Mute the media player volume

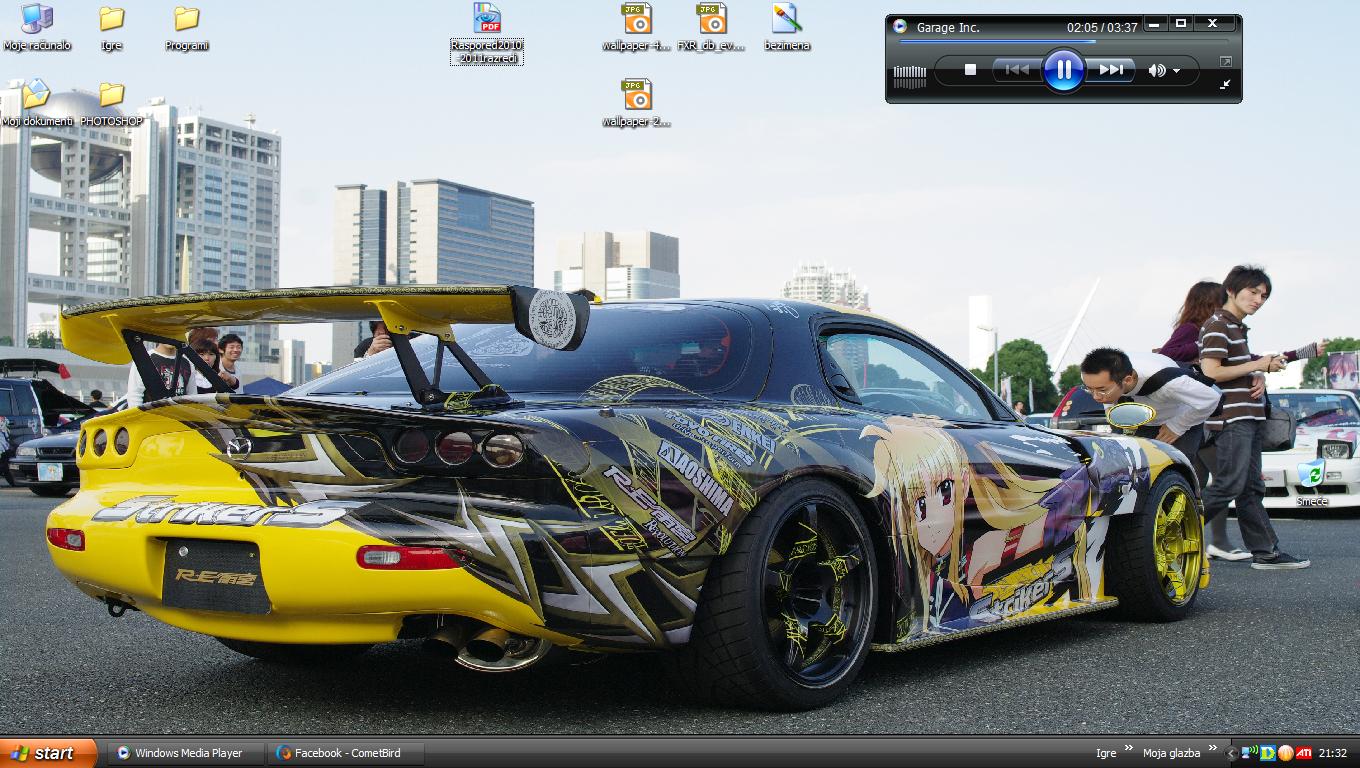1156,70
